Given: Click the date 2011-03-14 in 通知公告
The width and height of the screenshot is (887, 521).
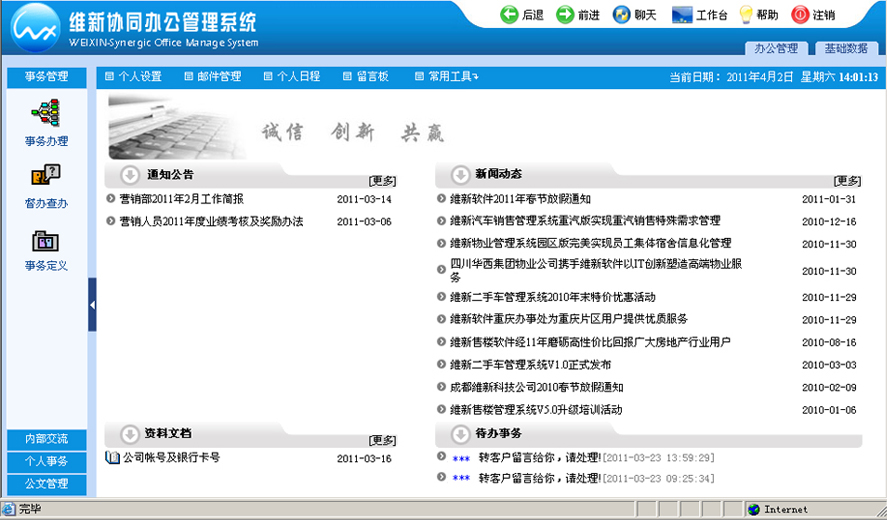Looking at the screenshot, I should click(x=364, y=199).
